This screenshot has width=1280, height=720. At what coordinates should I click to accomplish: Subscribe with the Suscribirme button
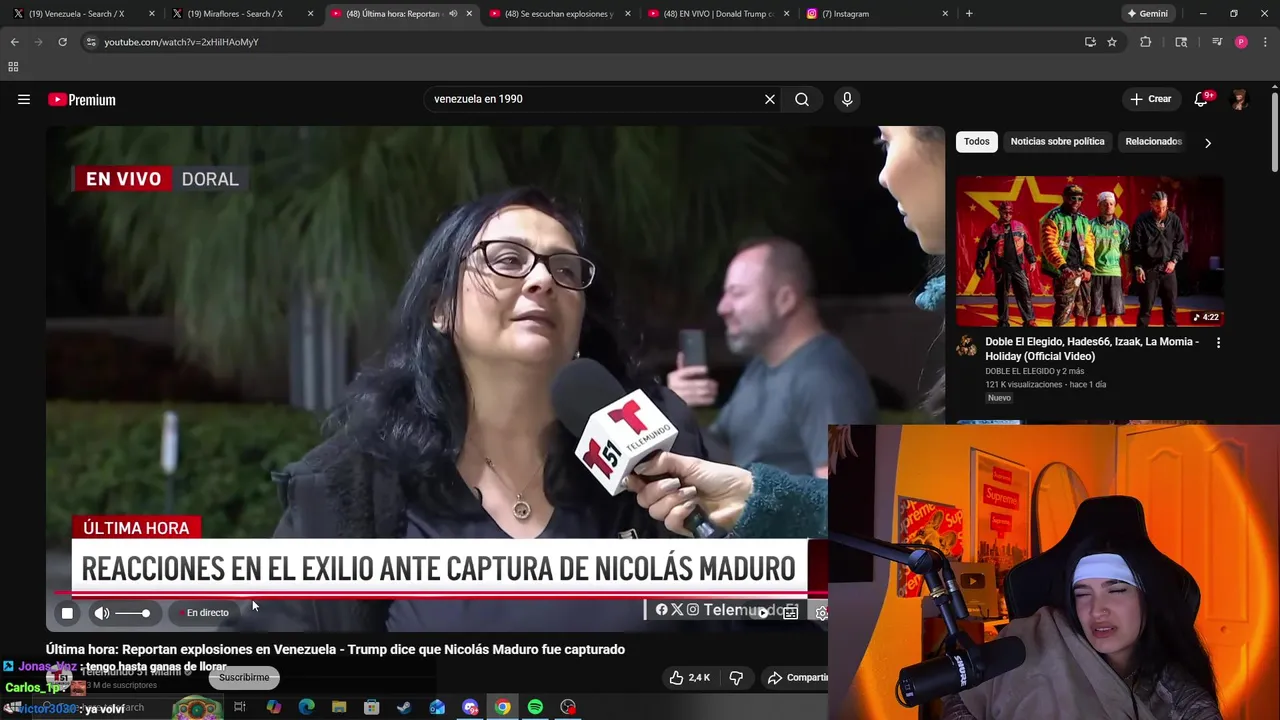(x=244, y=677)
